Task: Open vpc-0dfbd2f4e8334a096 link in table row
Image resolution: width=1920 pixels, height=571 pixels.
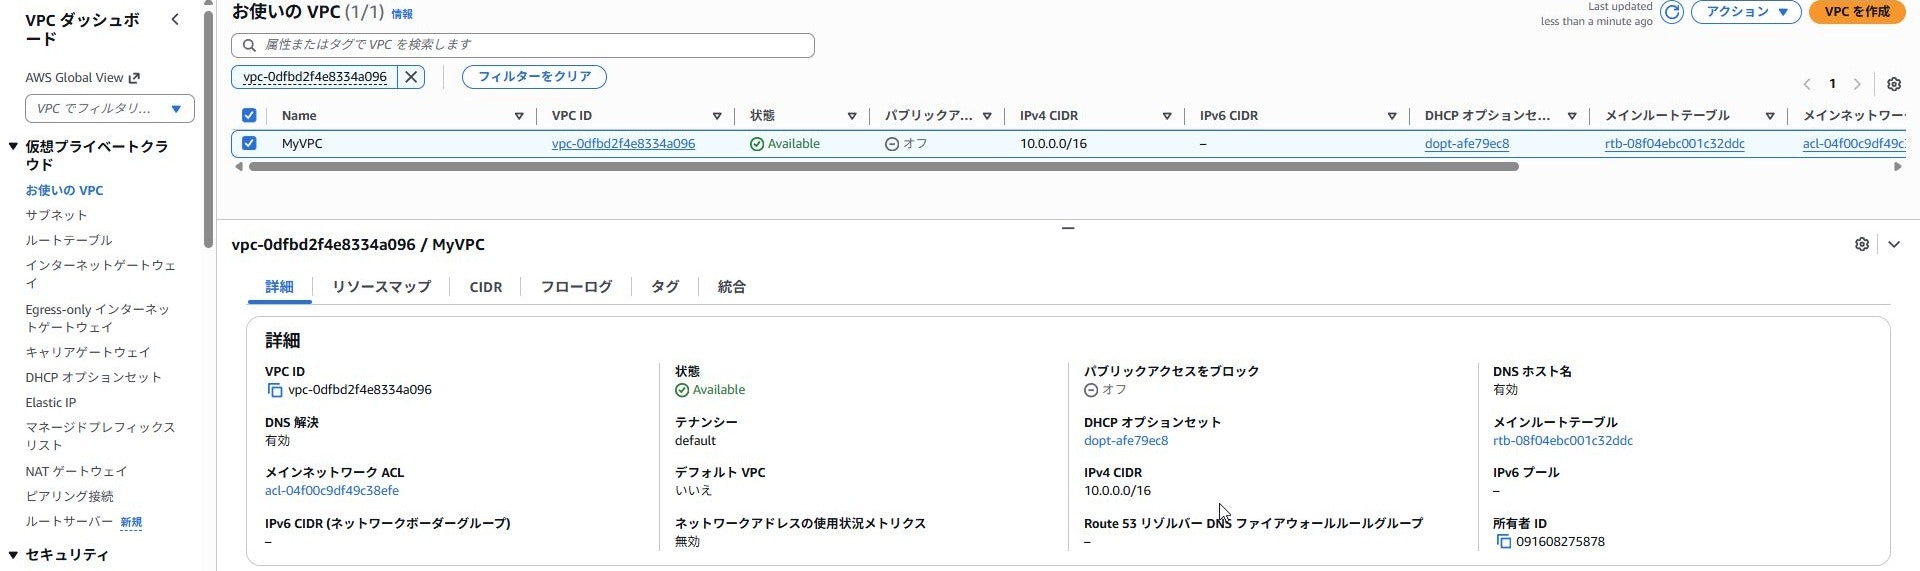Action: [x=623, y=144]
